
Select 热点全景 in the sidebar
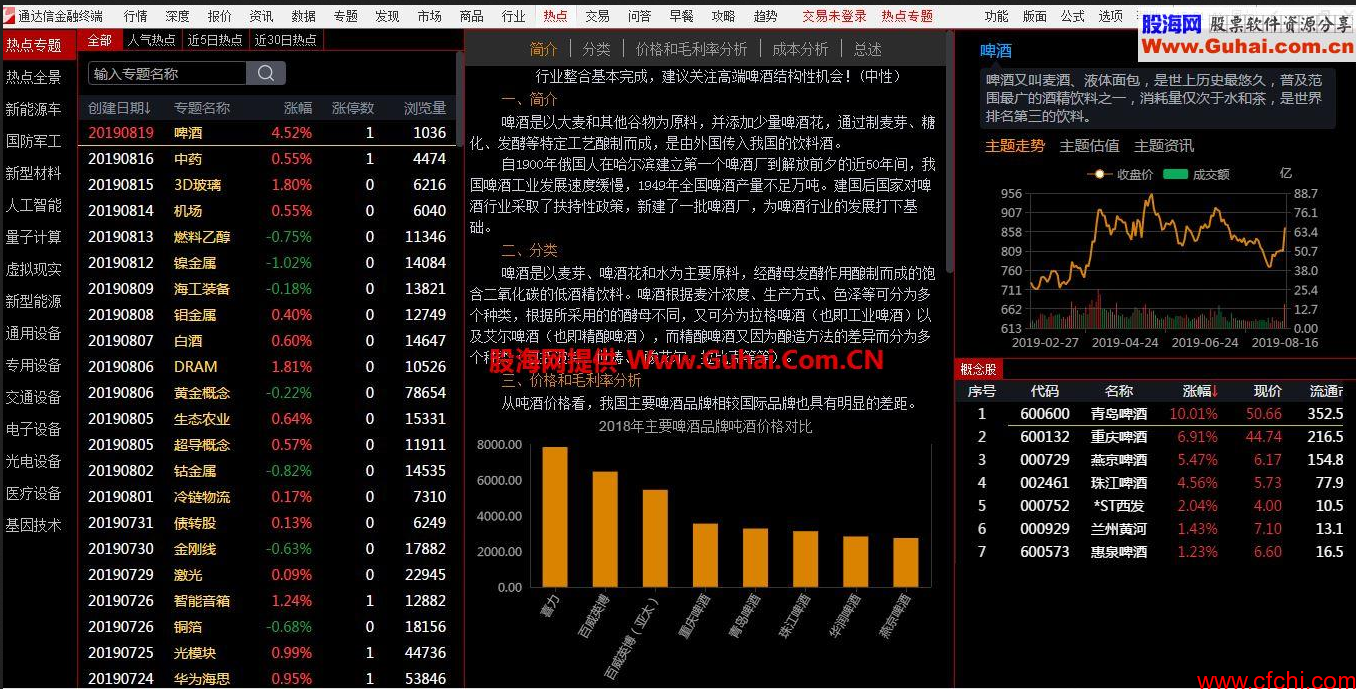[33, 77]
